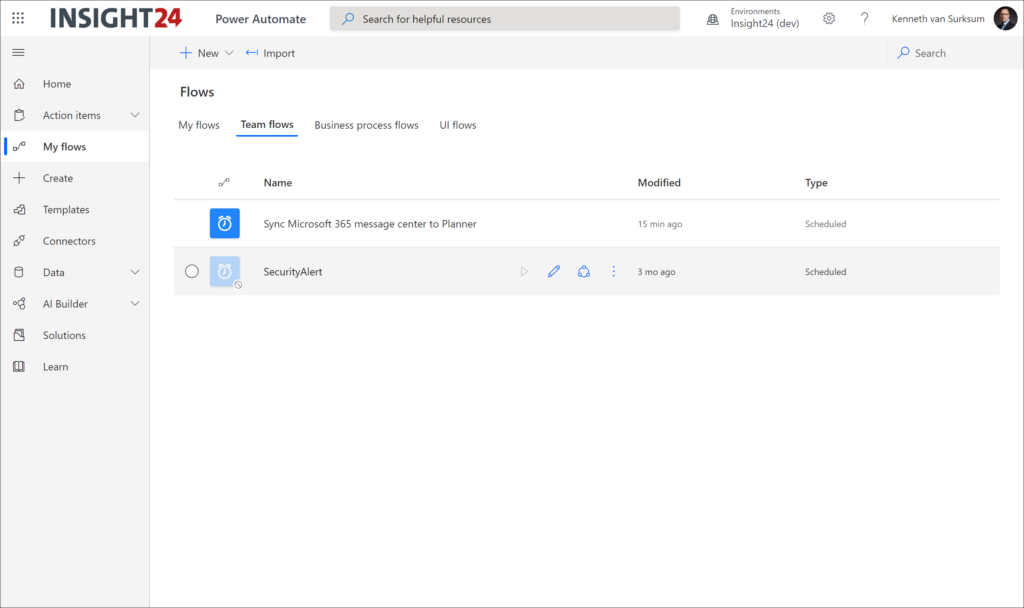Click the Import button
1024x608 pixels.
269,52
